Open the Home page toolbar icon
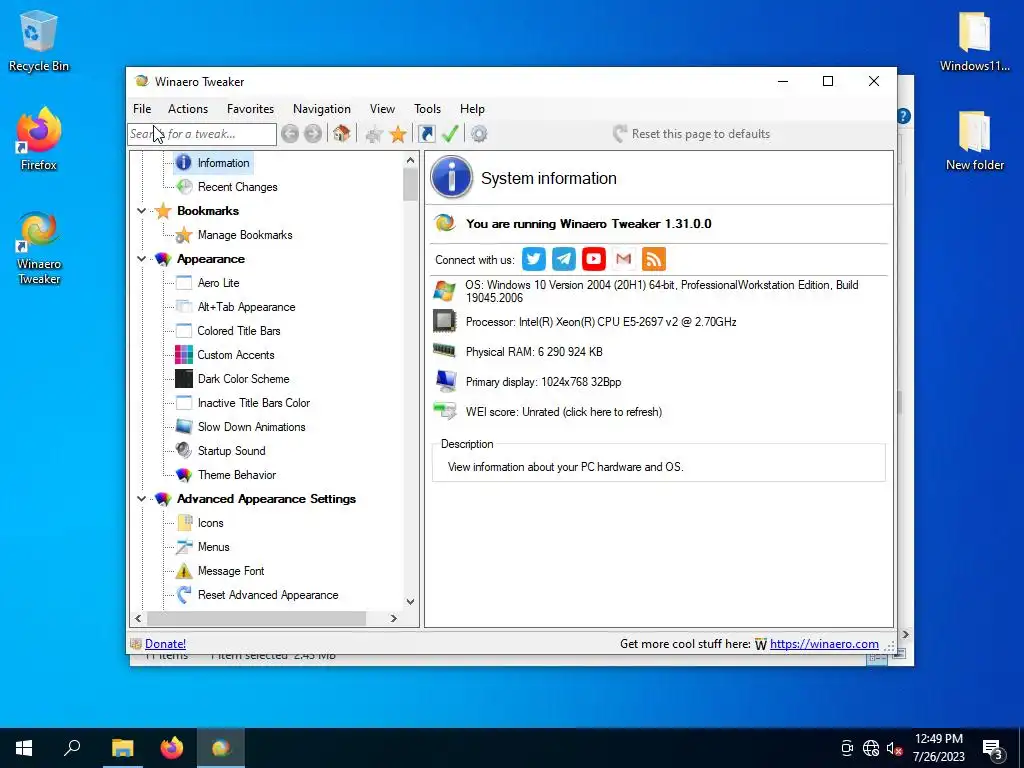This screenshot has width=1024, height=768. click(341, 134)
